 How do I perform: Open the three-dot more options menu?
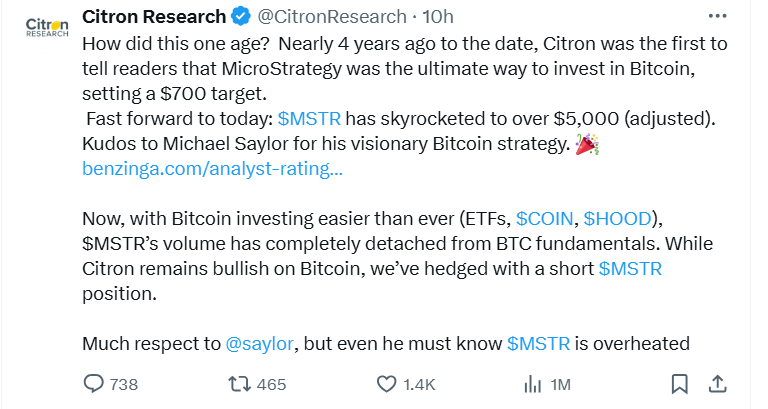[x=716, y=17]
